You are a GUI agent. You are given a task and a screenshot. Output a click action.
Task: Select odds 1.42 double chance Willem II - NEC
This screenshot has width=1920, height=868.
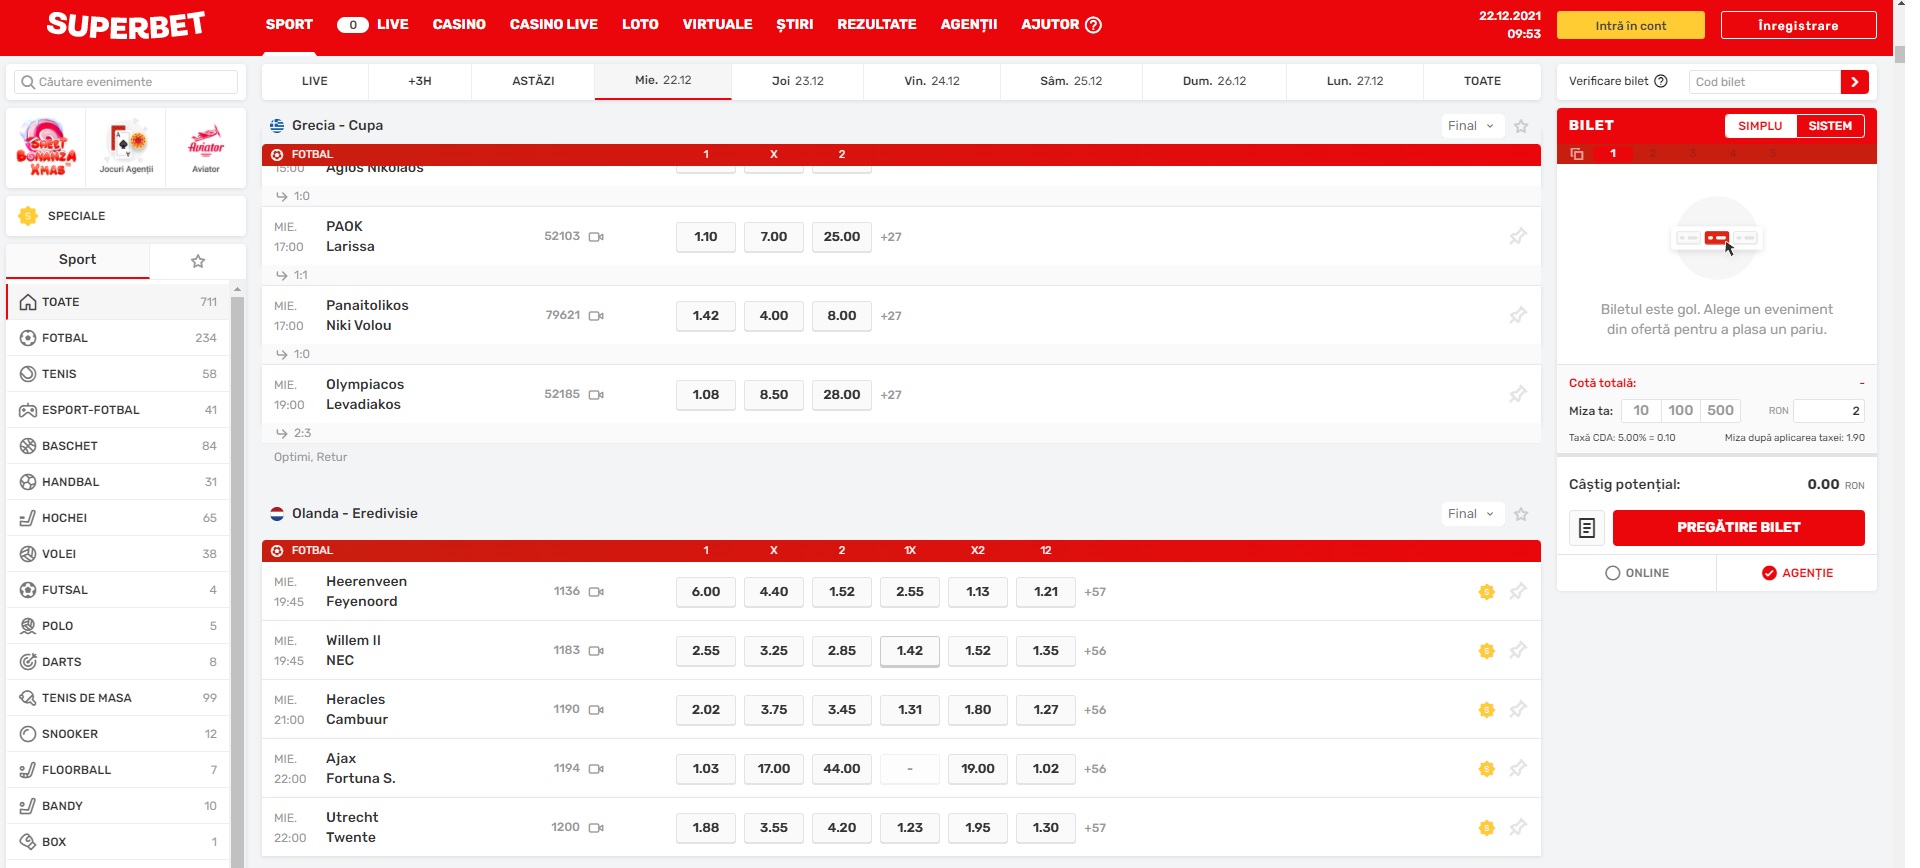point(910,651)
